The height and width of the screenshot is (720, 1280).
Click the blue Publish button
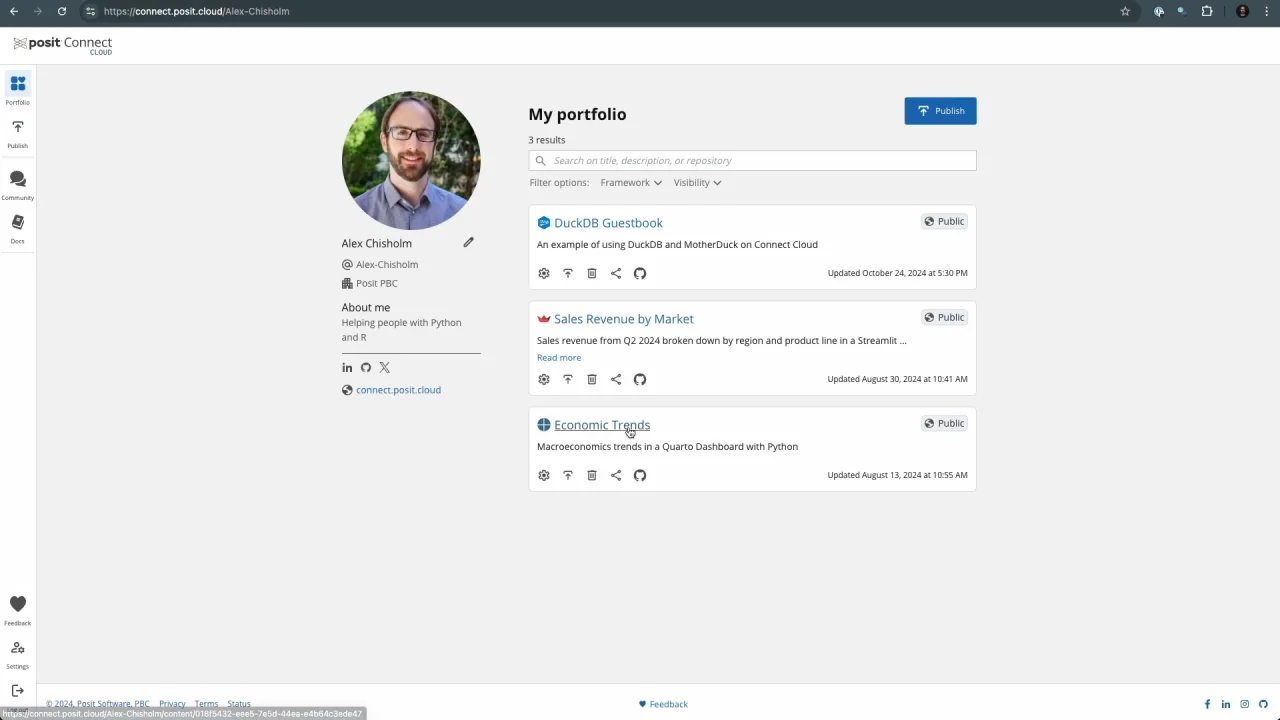point(940,111)
